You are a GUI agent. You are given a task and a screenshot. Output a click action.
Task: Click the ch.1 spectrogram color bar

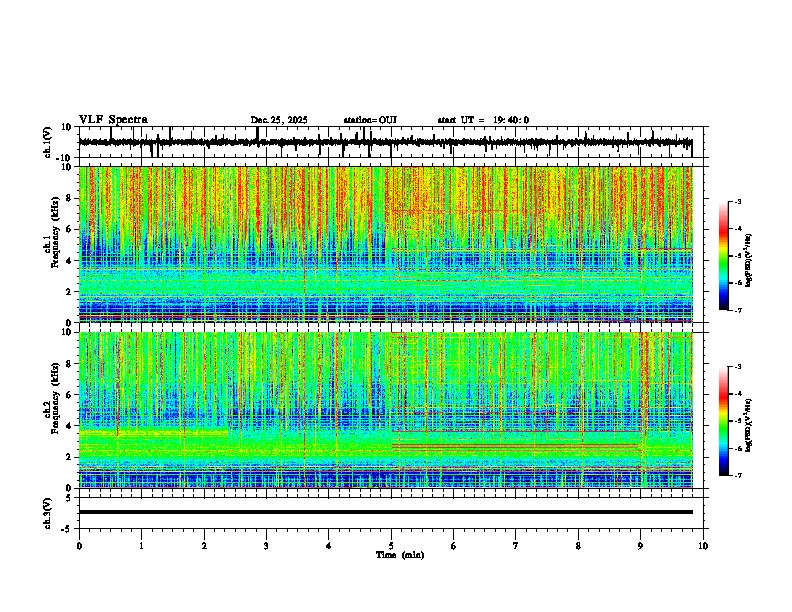(723, 256)
